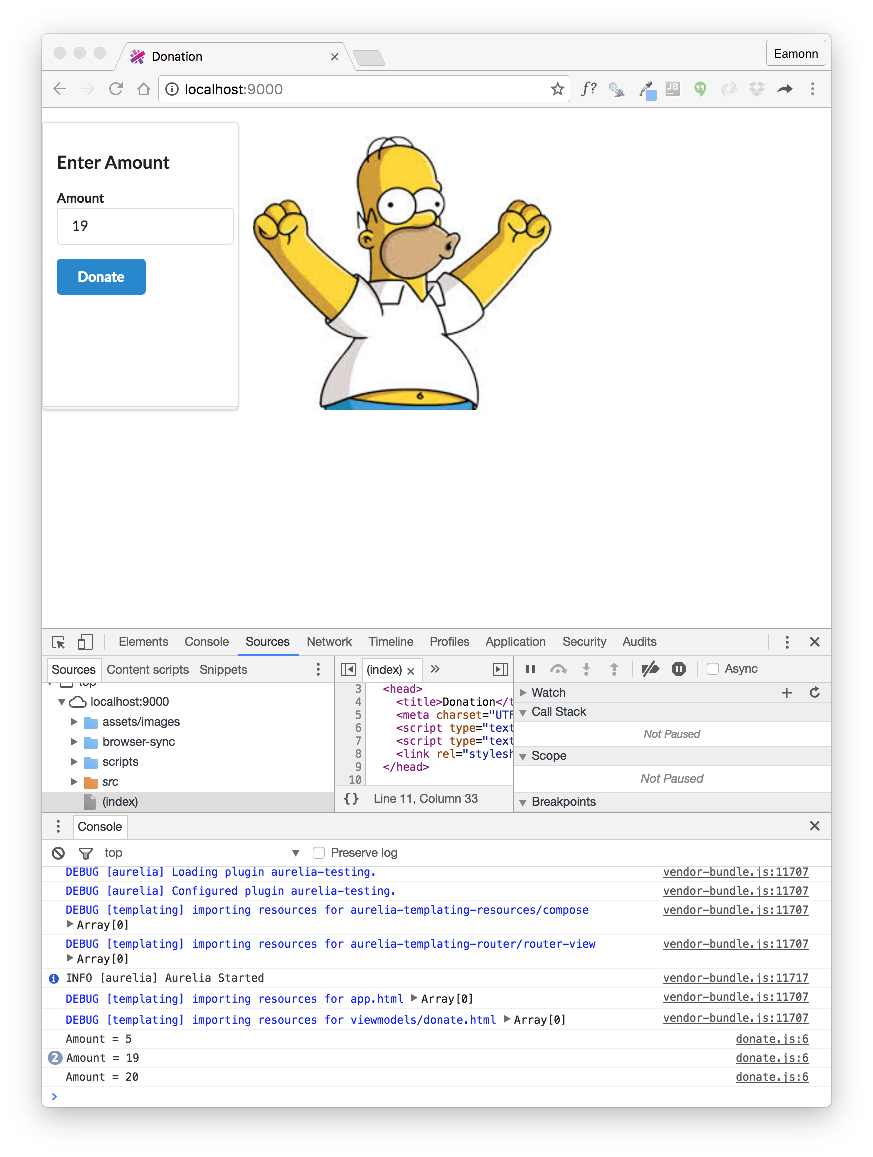Open the donate.js:6 link for Amount = 20
Viewport: 873px width, 1157px height.
click(772, 1077)
